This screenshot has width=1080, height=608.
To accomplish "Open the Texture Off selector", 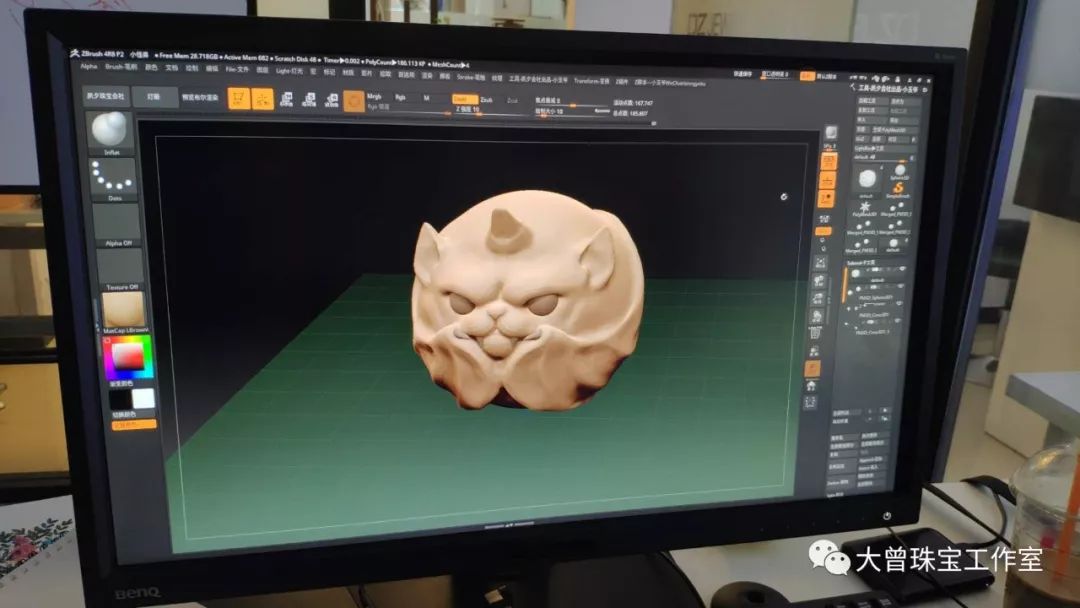I will point(119,267).
